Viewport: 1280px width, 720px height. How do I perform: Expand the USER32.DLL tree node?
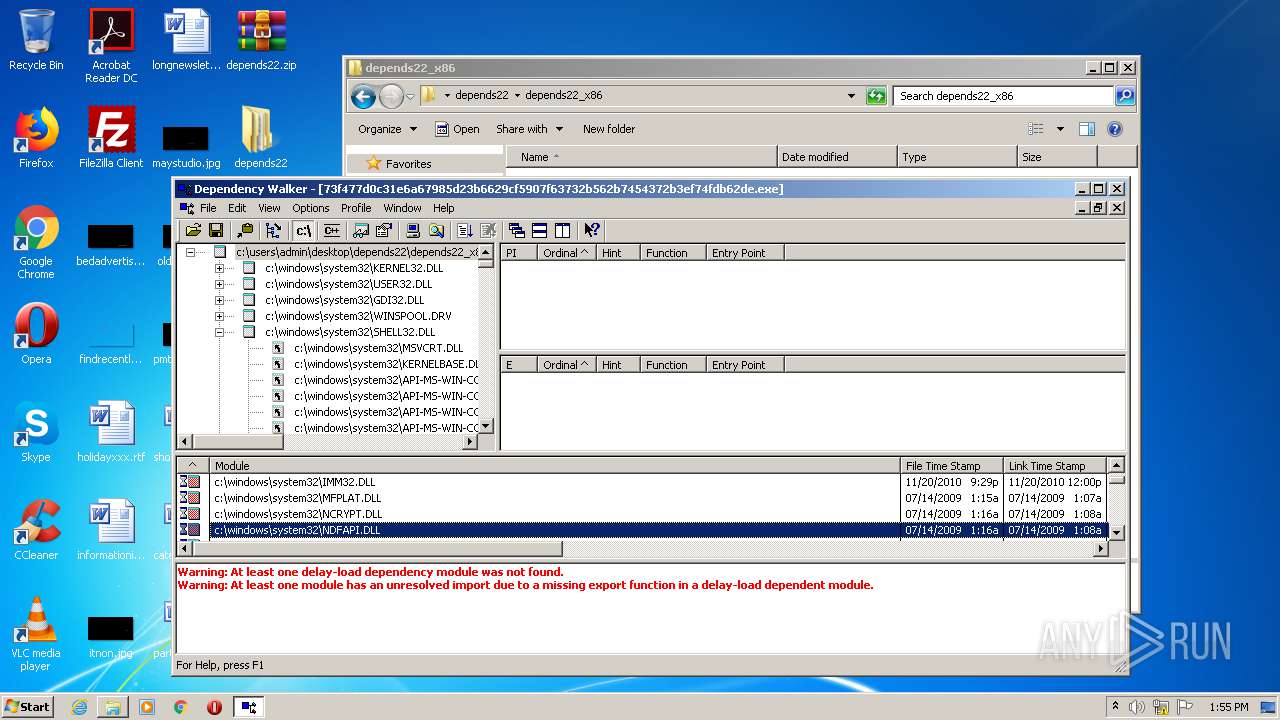click(219, 284)
